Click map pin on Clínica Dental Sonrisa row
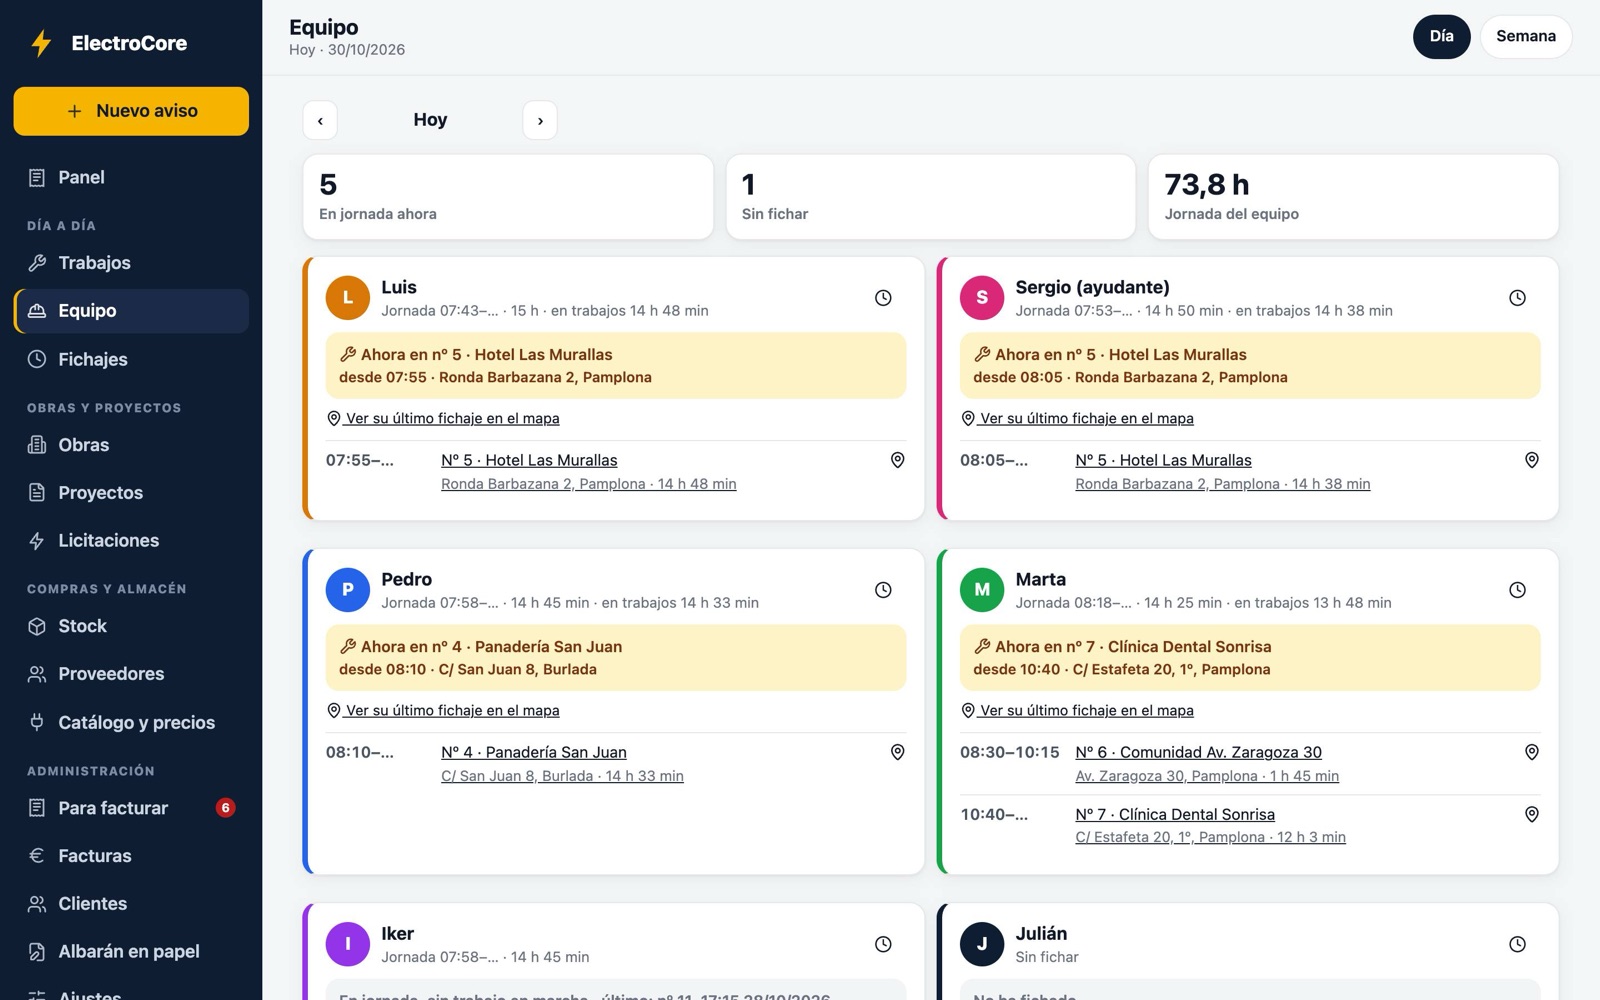Image resolution: width=1600 pixels, height=1000 pixels. coord(1531,814)
